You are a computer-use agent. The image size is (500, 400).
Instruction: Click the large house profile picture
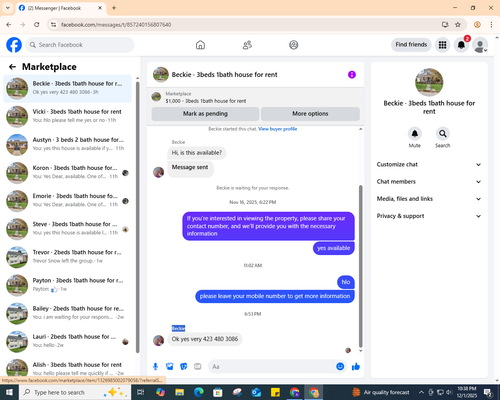429,82
